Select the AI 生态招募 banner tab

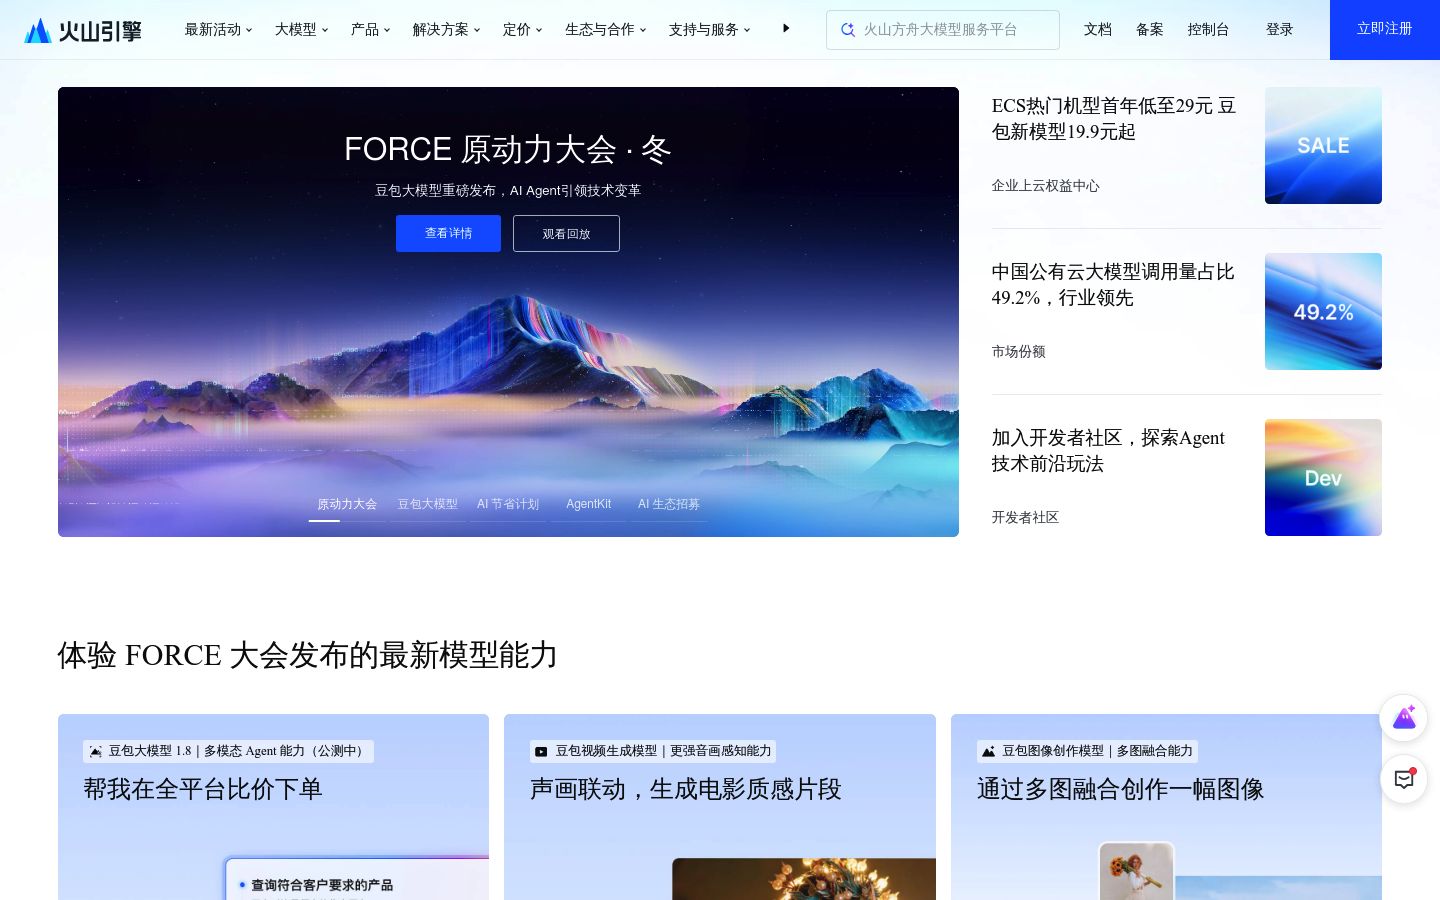(669, 504)
